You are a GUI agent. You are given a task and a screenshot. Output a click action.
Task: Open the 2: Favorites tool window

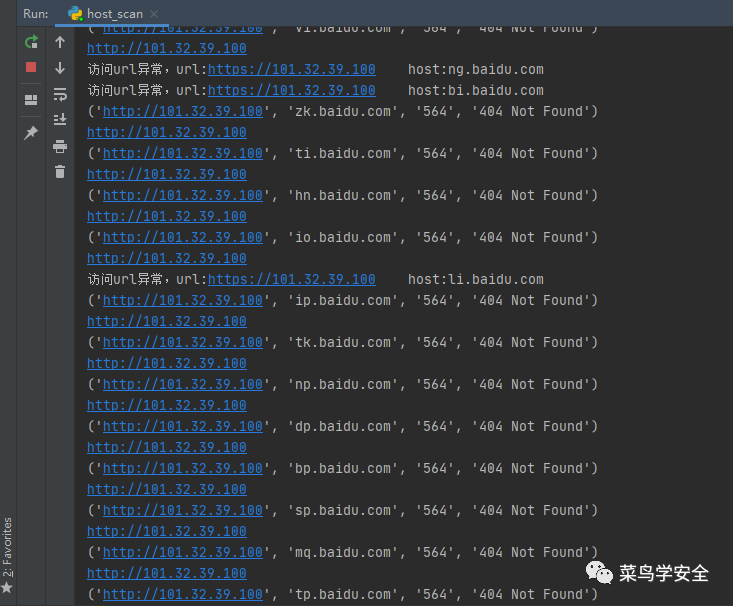(x=7, y=548)
